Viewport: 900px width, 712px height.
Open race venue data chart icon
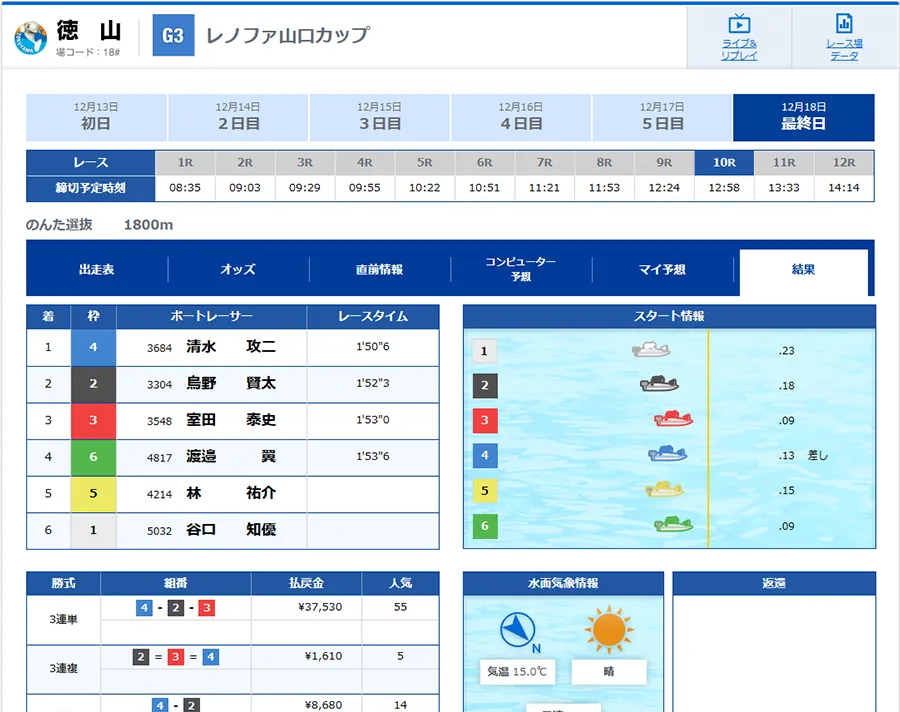[x=843, y=25]
